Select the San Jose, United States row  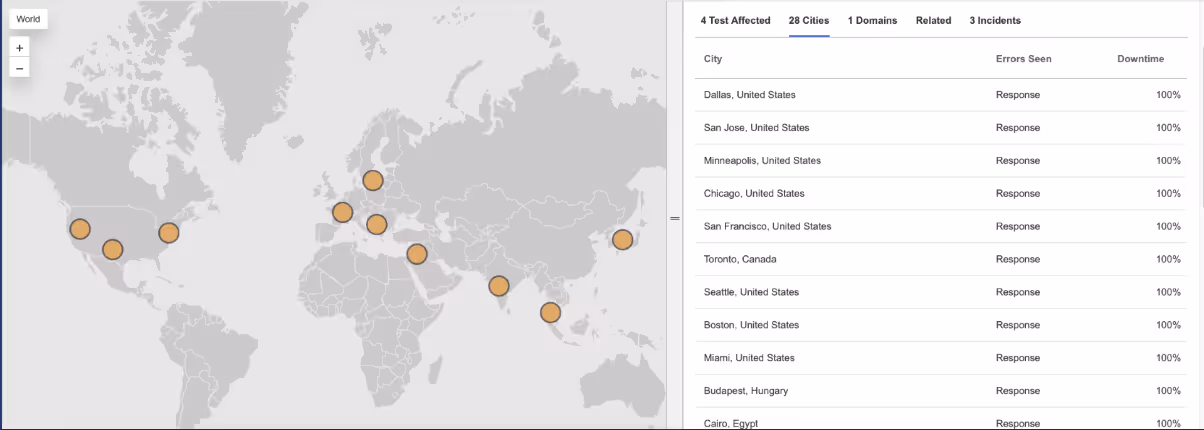point(941,128)
